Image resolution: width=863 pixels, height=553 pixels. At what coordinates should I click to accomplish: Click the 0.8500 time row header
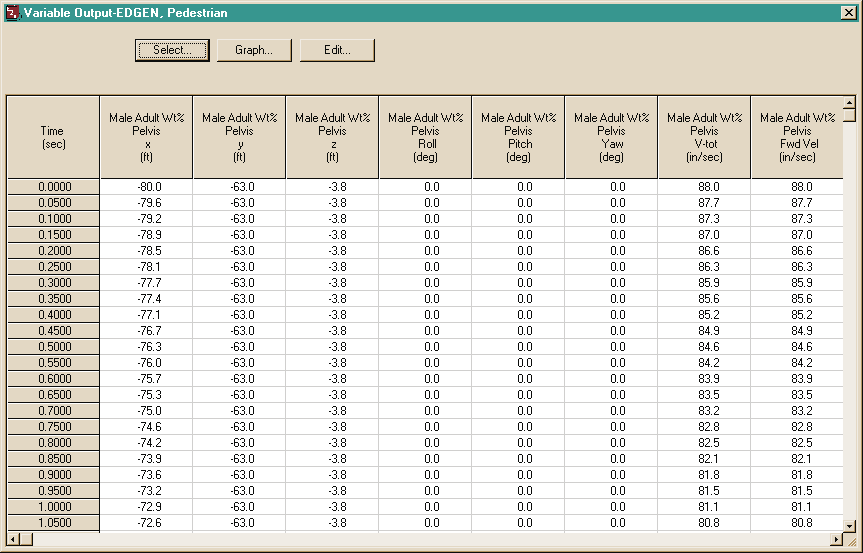[53, 458]
